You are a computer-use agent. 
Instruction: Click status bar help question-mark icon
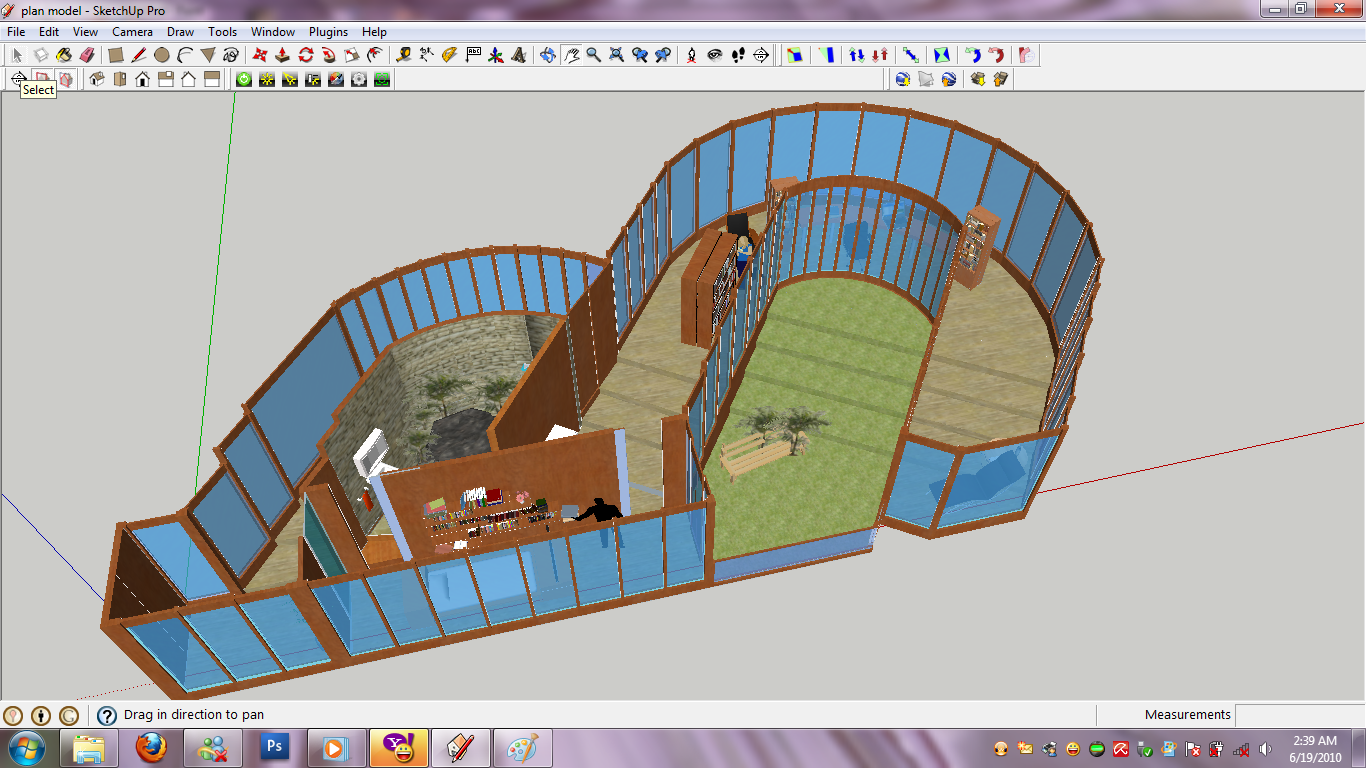(x=107, y=715)
